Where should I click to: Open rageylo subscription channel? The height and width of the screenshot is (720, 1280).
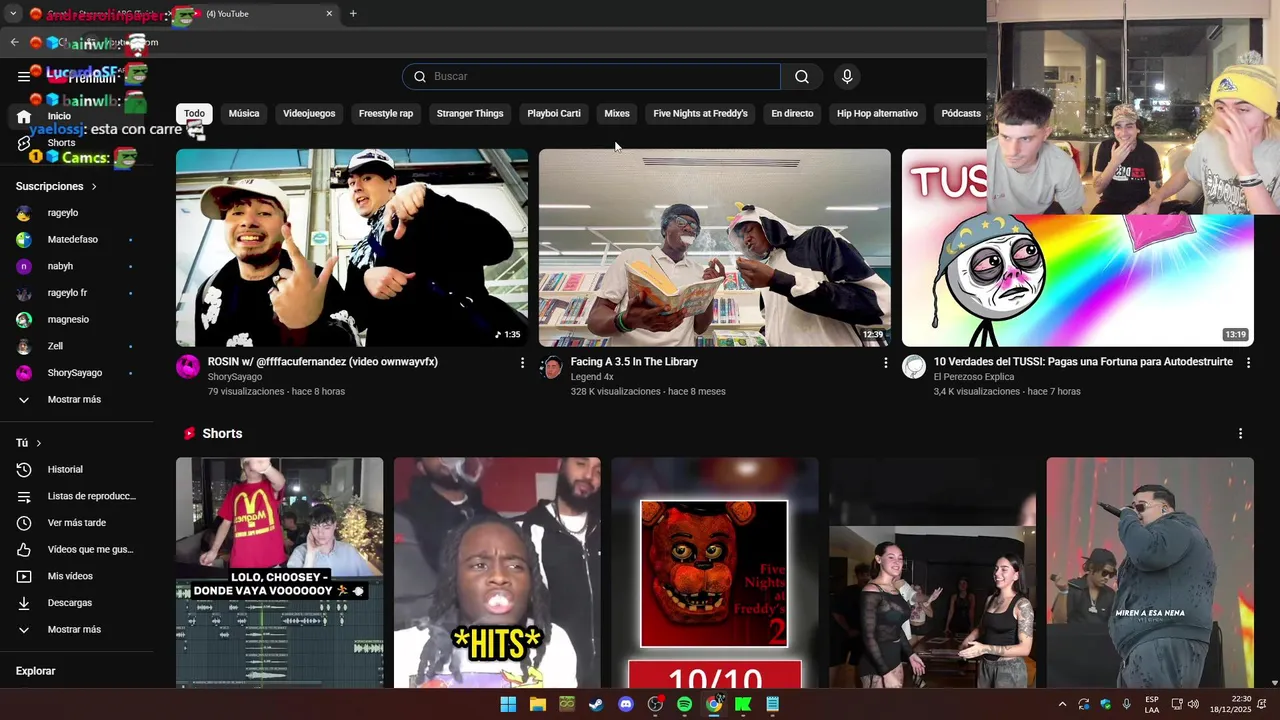(x=63, y=213)
